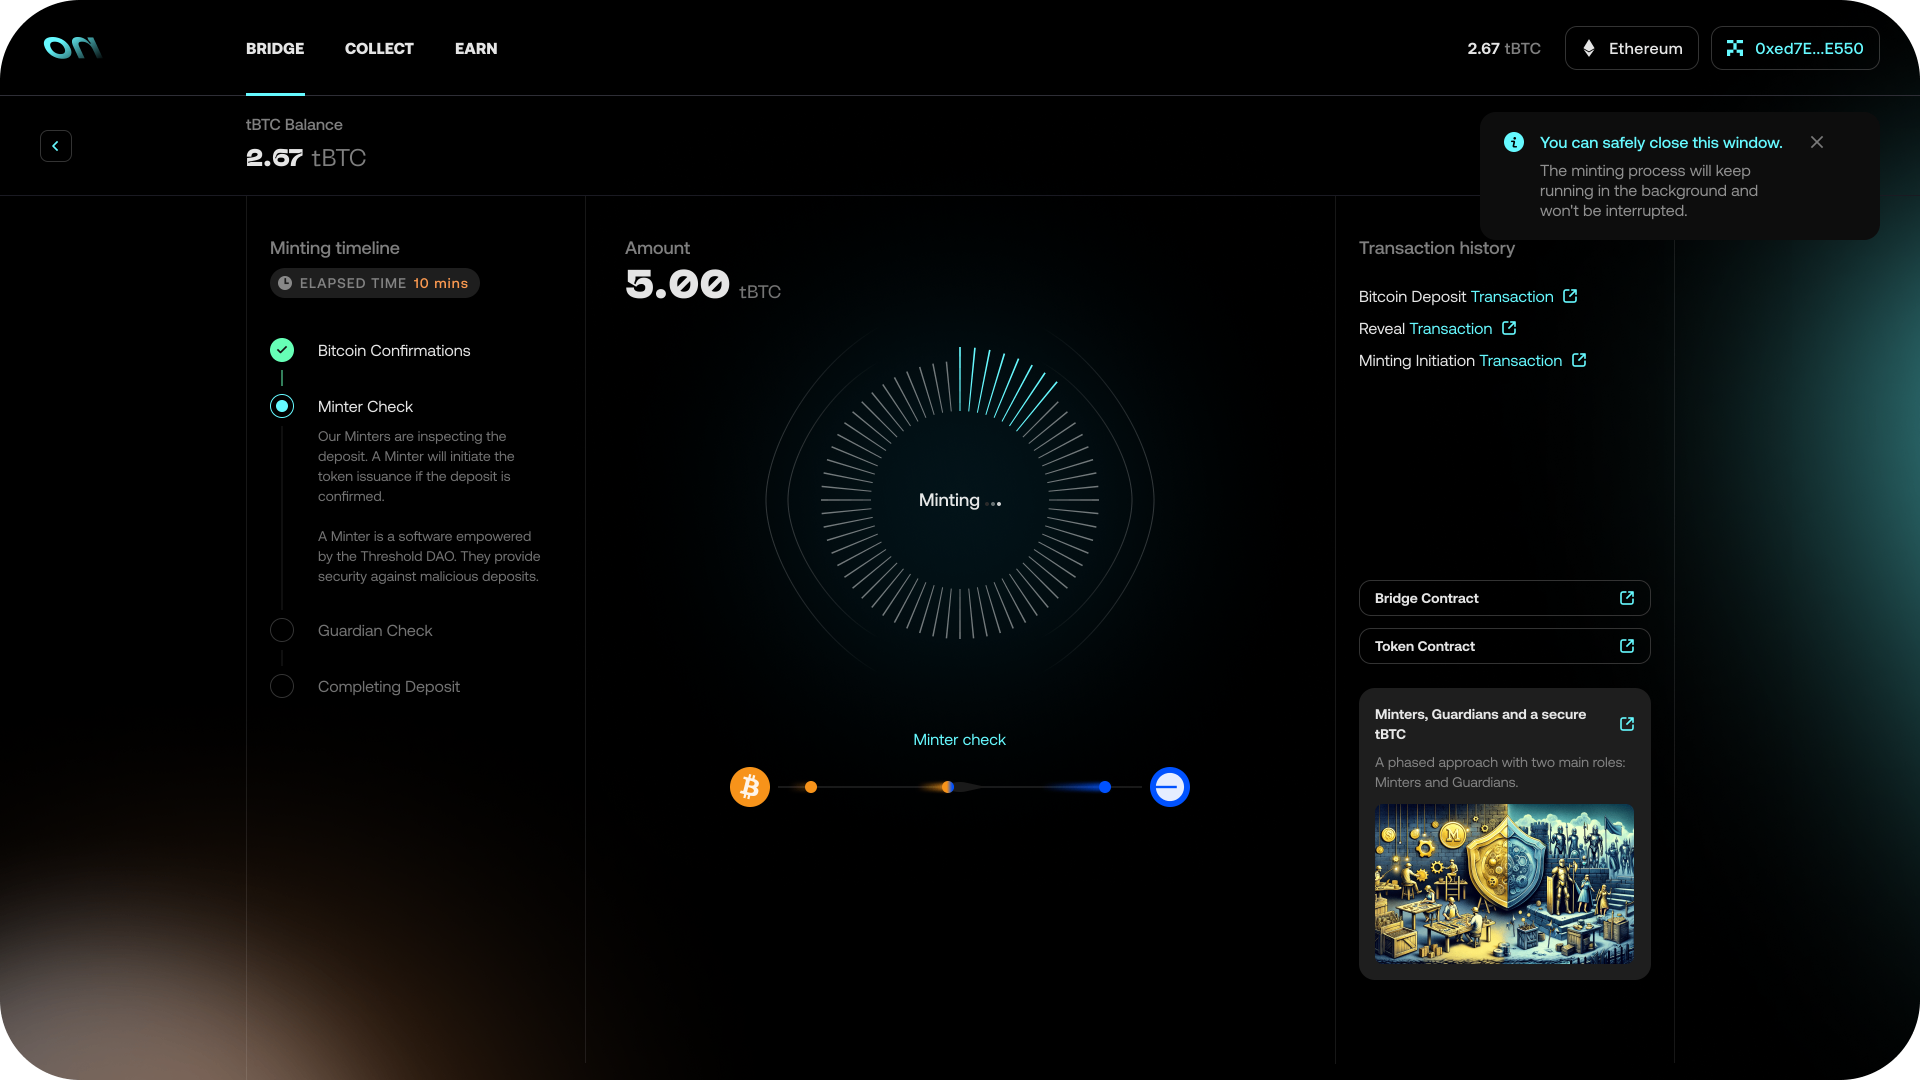Click the tBTC Balance 2.67 value
Viewport: 1920px width, 1080px height.
tap(306, 158)
